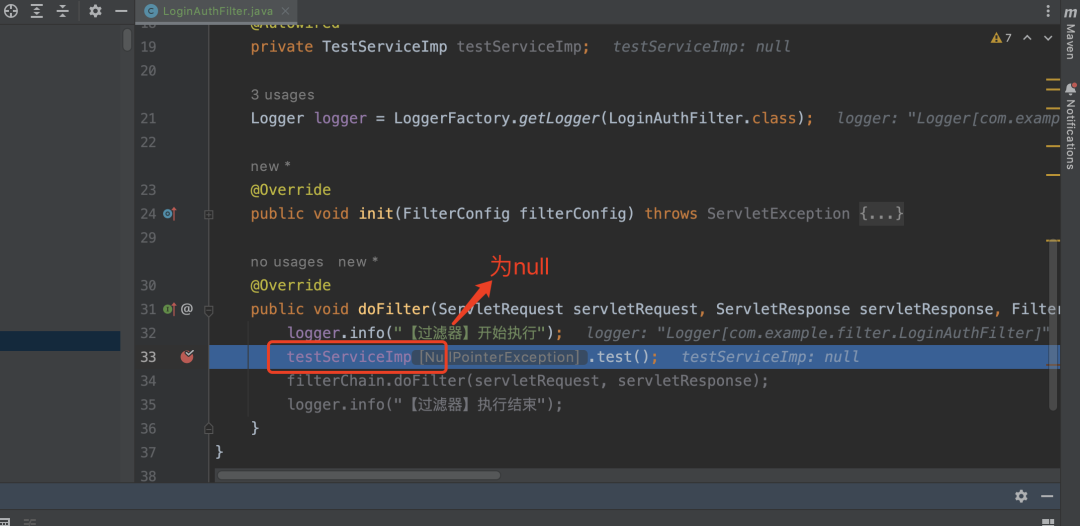Expand all items in project panel
1080x526 pixels.
[37, 11]
